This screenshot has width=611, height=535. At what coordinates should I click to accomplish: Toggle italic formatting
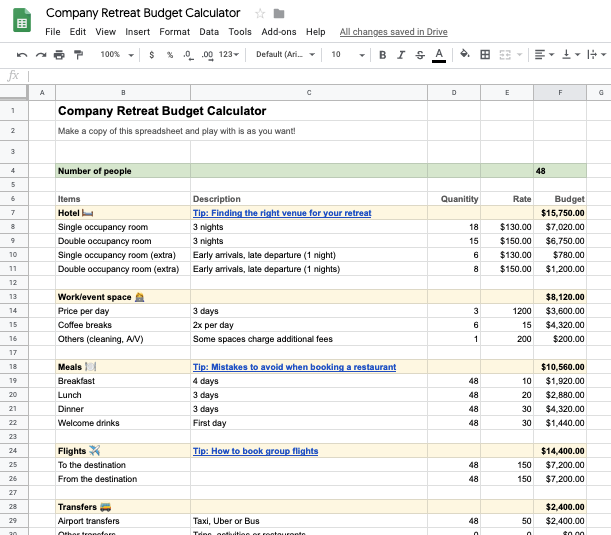point(401,55)
